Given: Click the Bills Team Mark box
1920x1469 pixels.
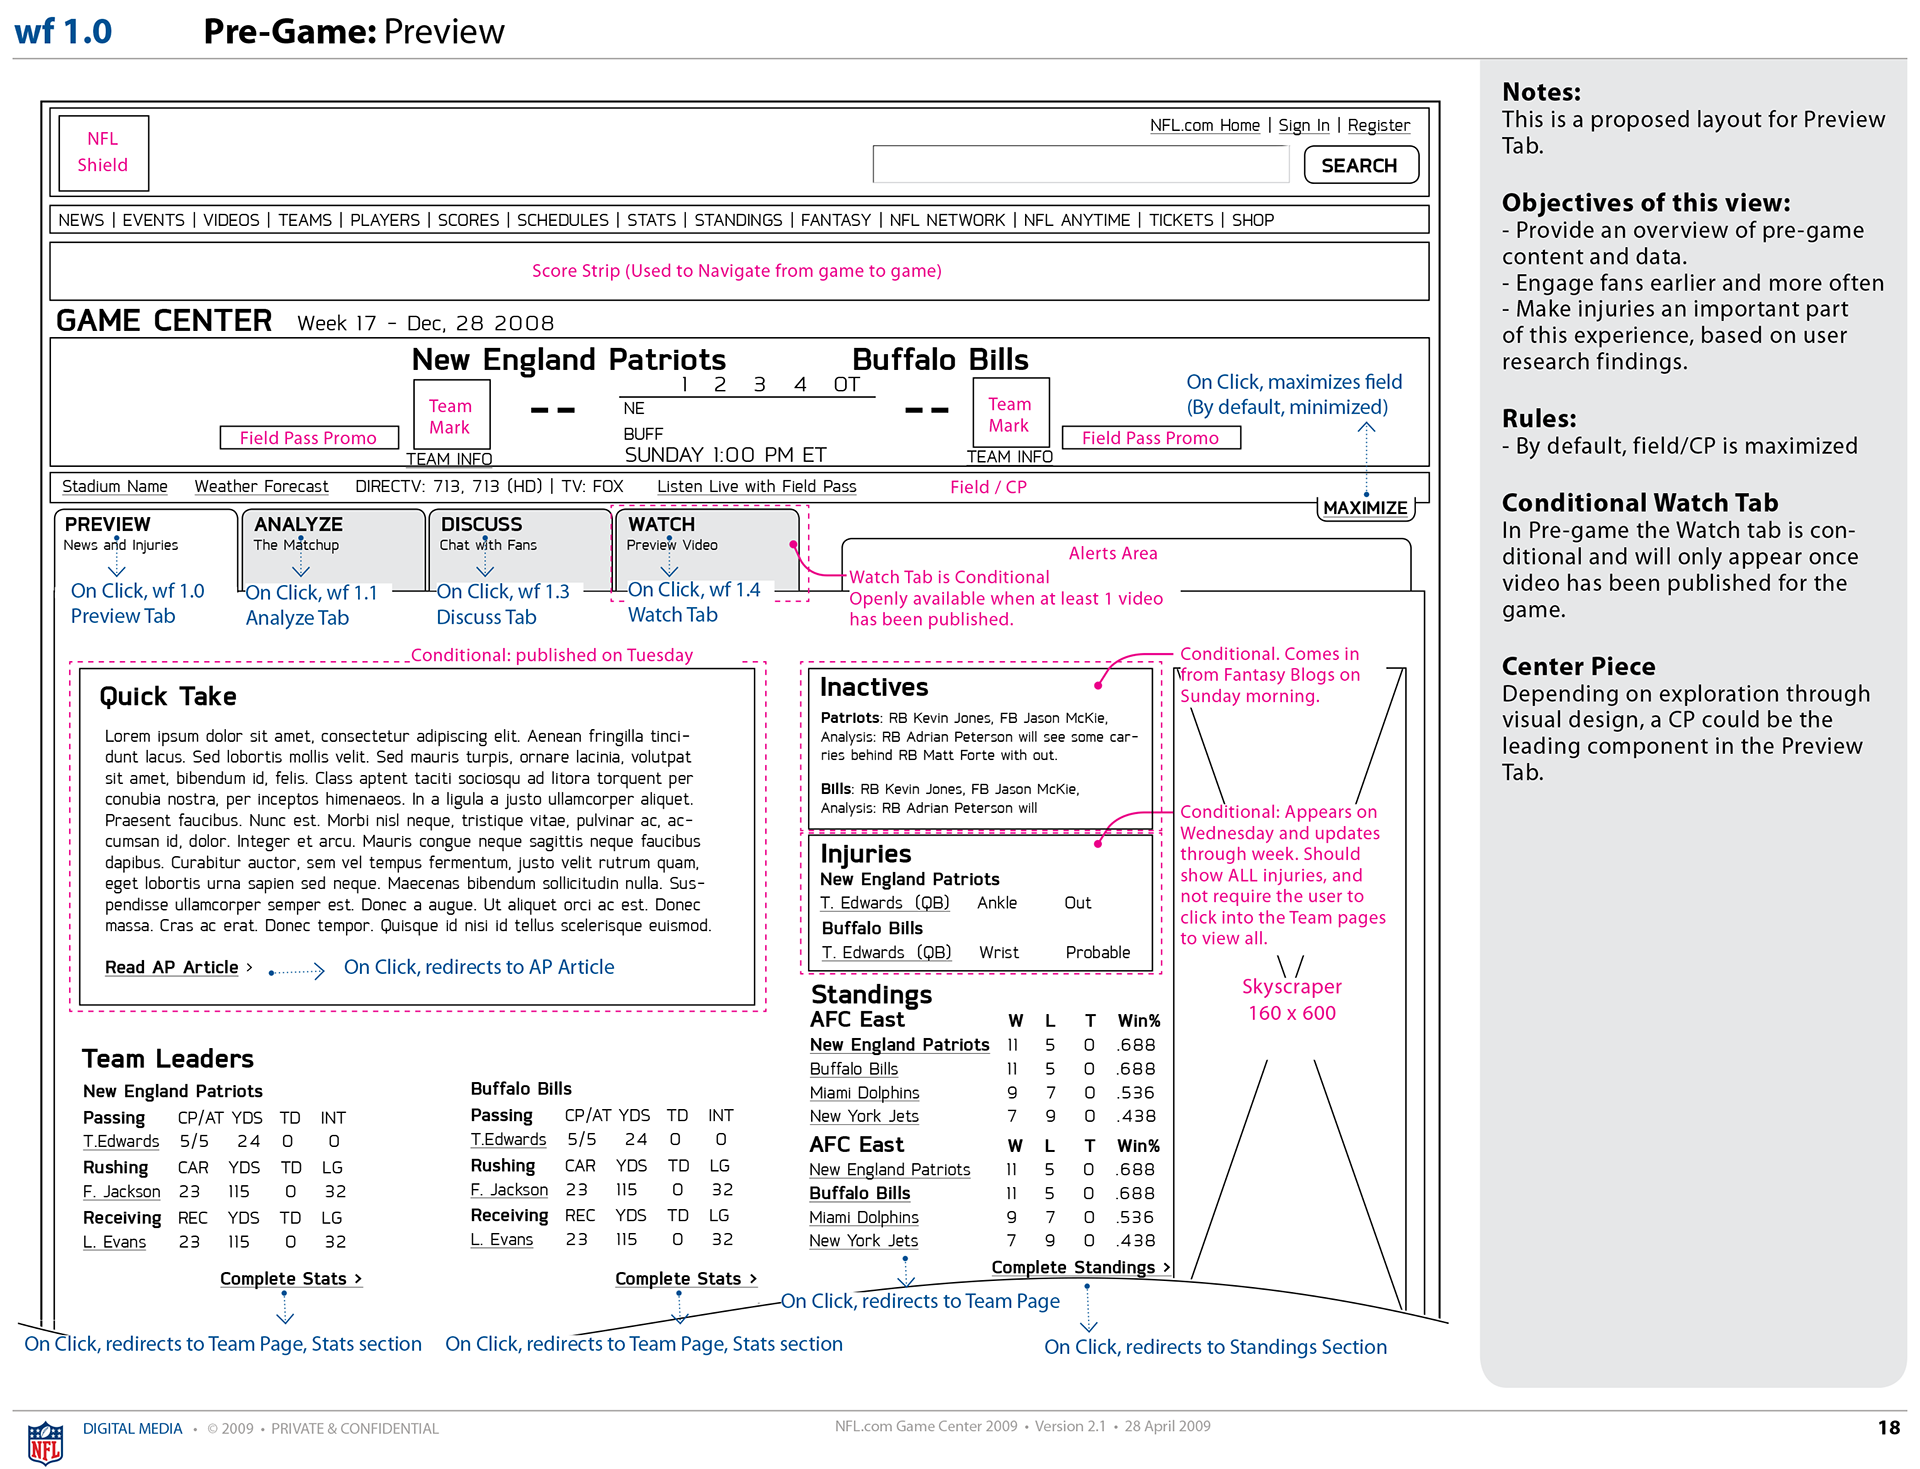Looking at the screenshot, I should pyautogui.click(x=1010, y=414).
